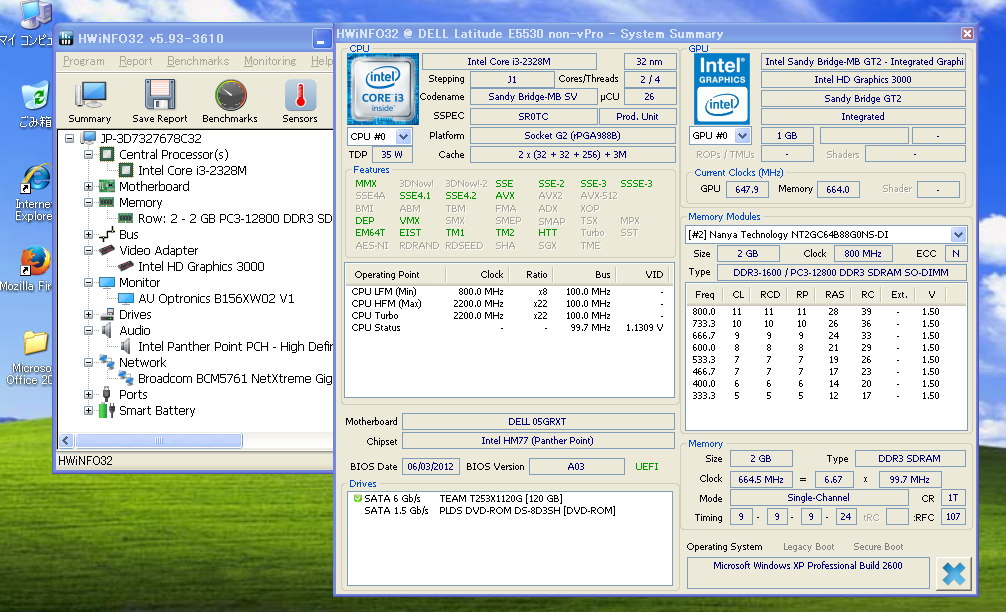1006x612 pixels.
Task: Select Network tree node
Action: pyautogui.click(x=142, y=363)
